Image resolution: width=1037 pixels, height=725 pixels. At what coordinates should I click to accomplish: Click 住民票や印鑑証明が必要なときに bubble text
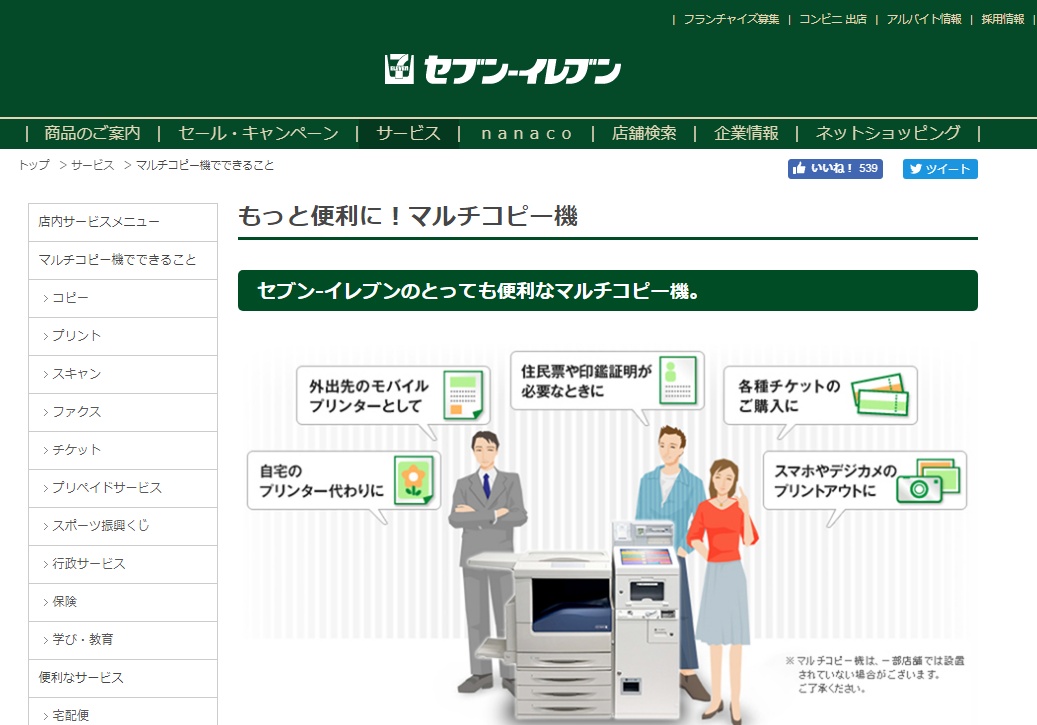coord(586,381)
